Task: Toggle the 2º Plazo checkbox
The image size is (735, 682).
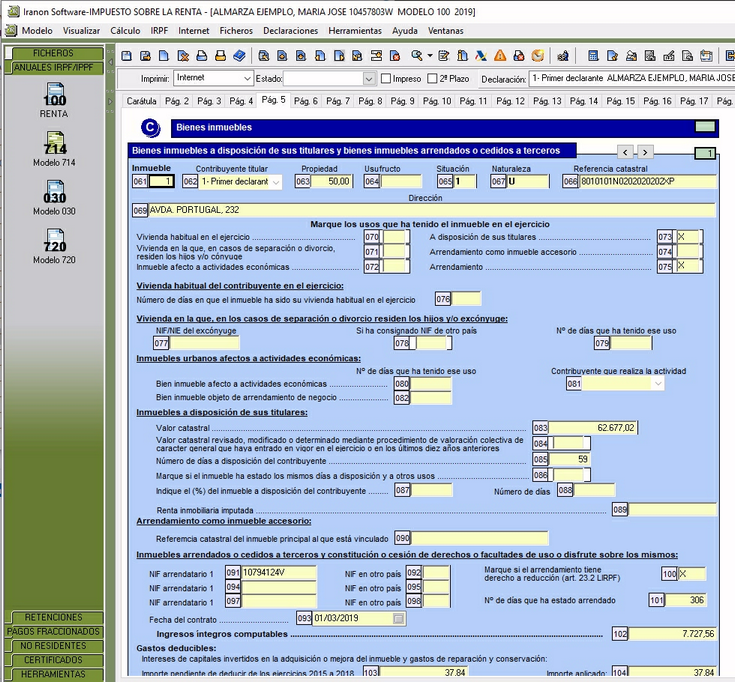Action: click(432, 78)
